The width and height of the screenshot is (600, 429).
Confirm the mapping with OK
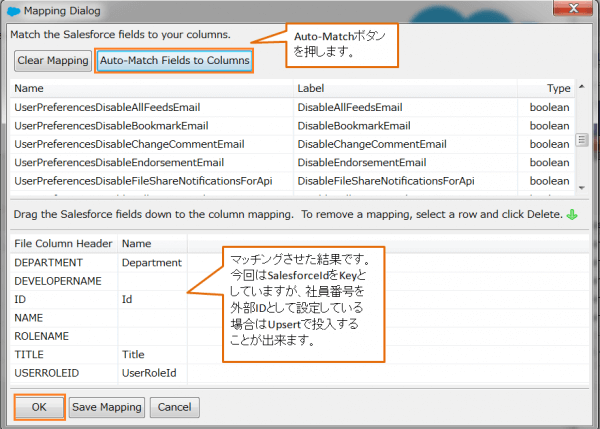39,407
